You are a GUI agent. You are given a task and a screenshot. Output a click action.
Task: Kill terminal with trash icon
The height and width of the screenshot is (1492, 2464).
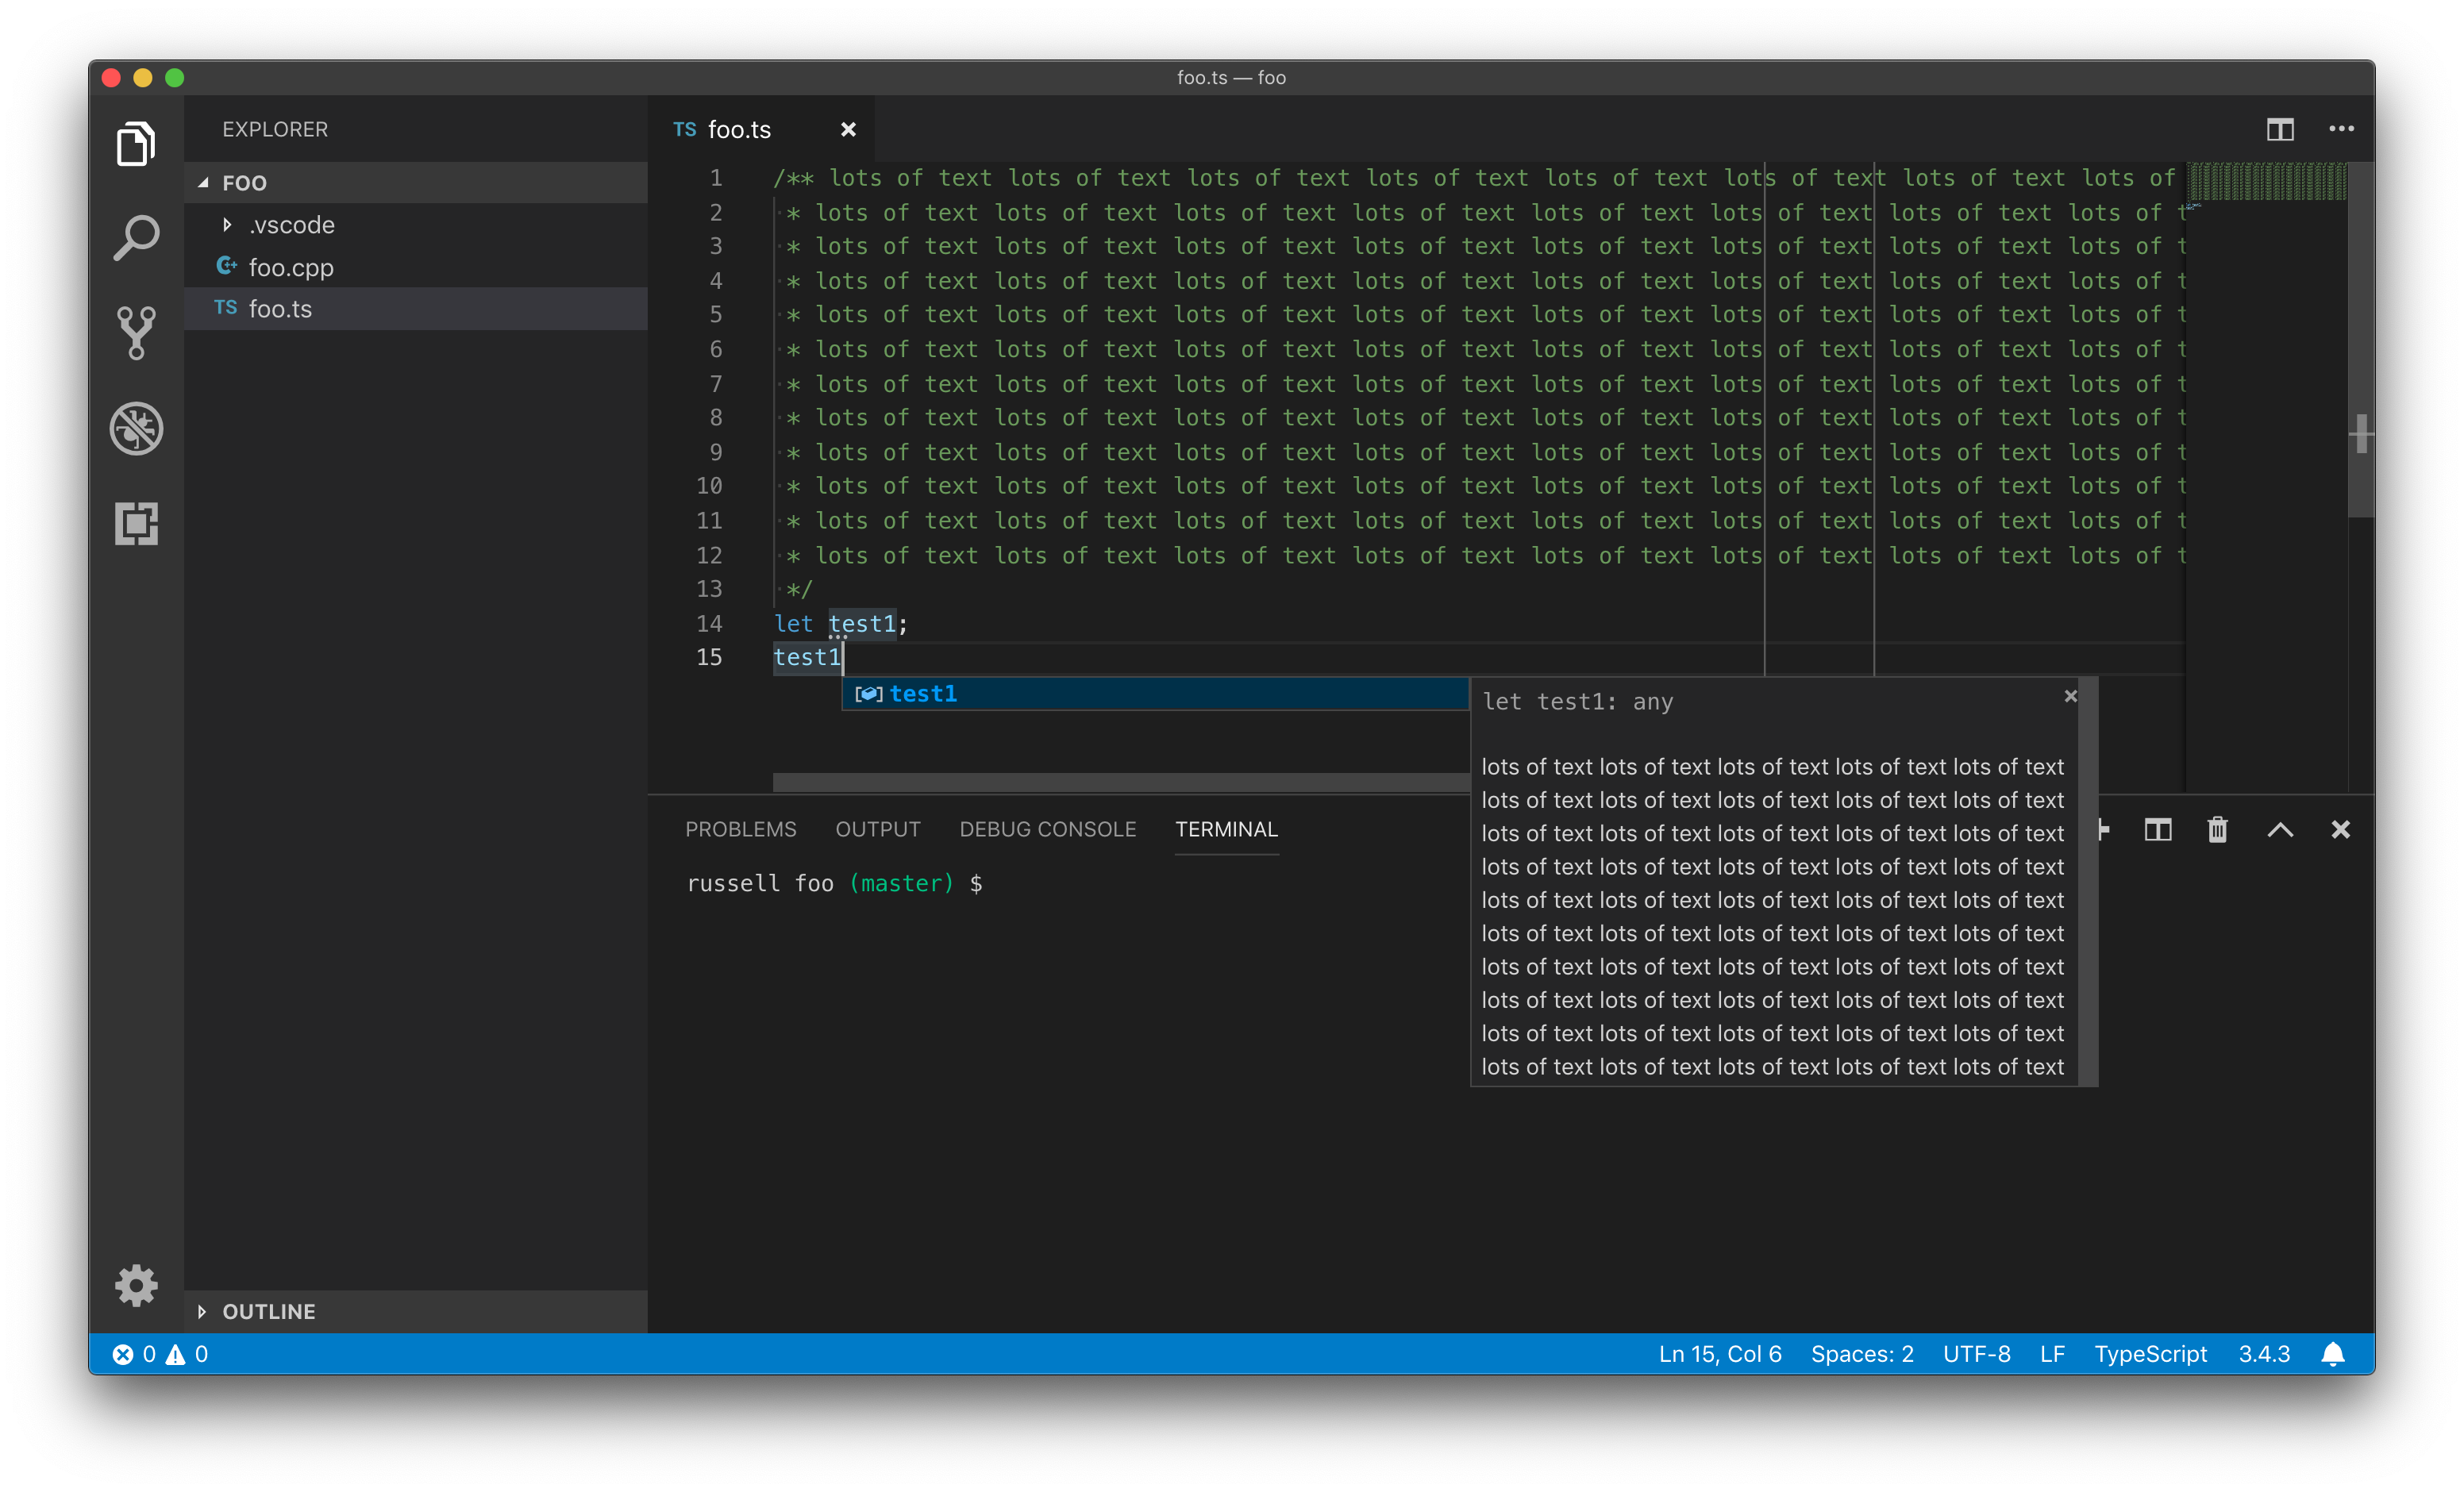point(2218,829)
